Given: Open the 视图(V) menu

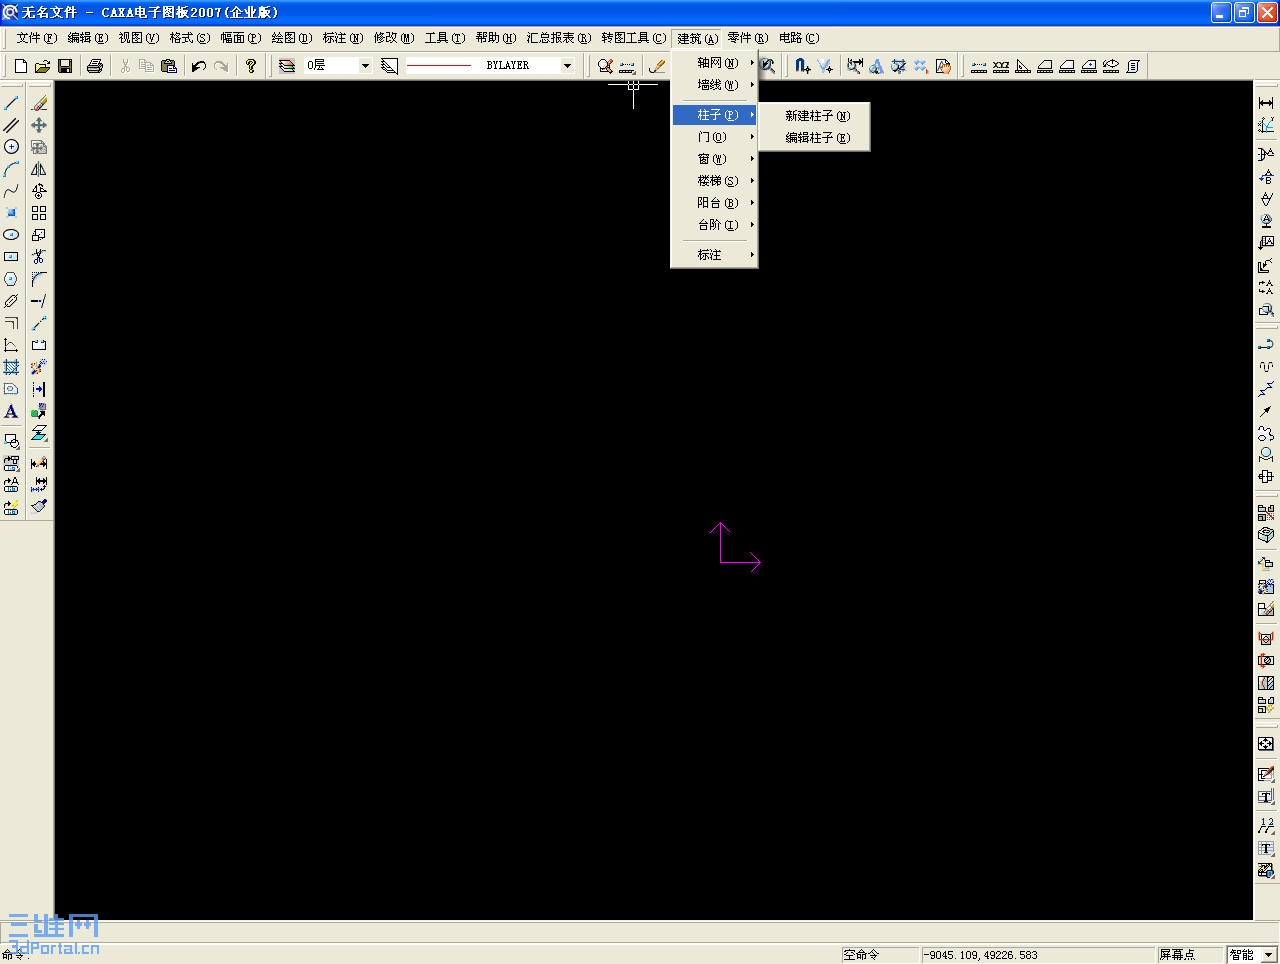Looking at the screenshot, I should coord(139,38).
